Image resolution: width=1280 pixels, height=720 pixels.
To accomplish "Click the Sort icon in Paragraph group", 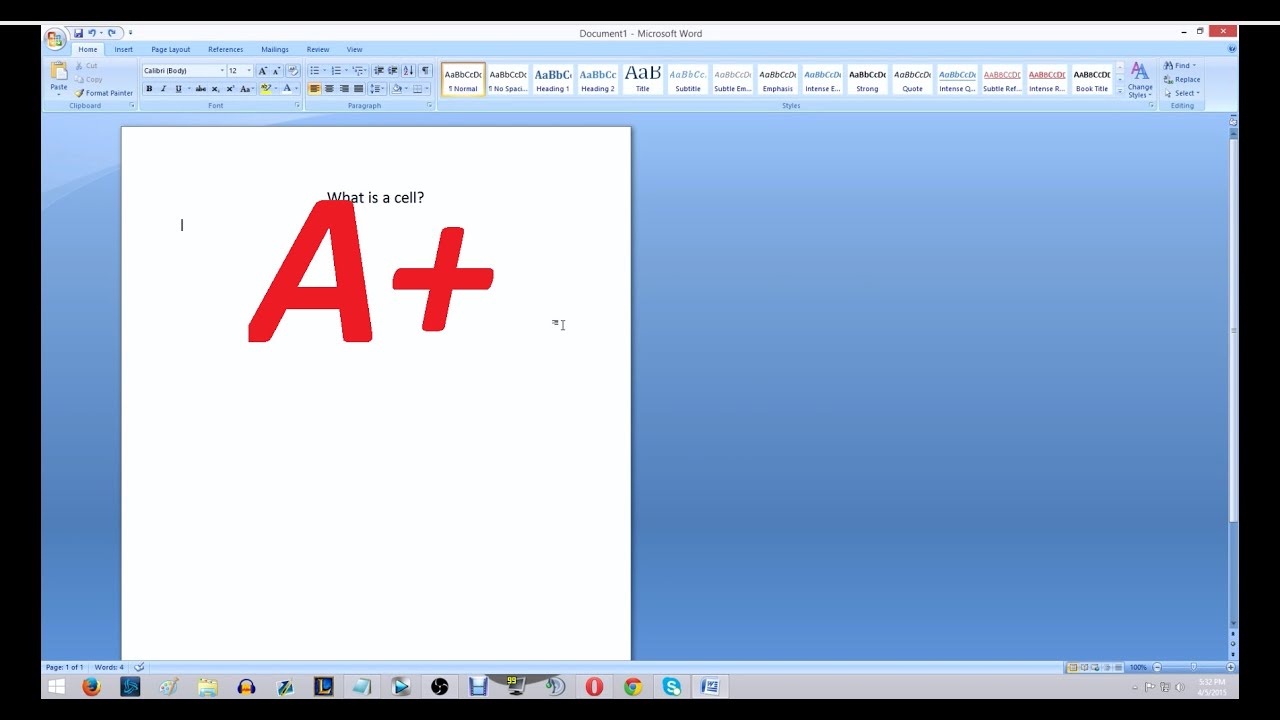I will [408, 71].
